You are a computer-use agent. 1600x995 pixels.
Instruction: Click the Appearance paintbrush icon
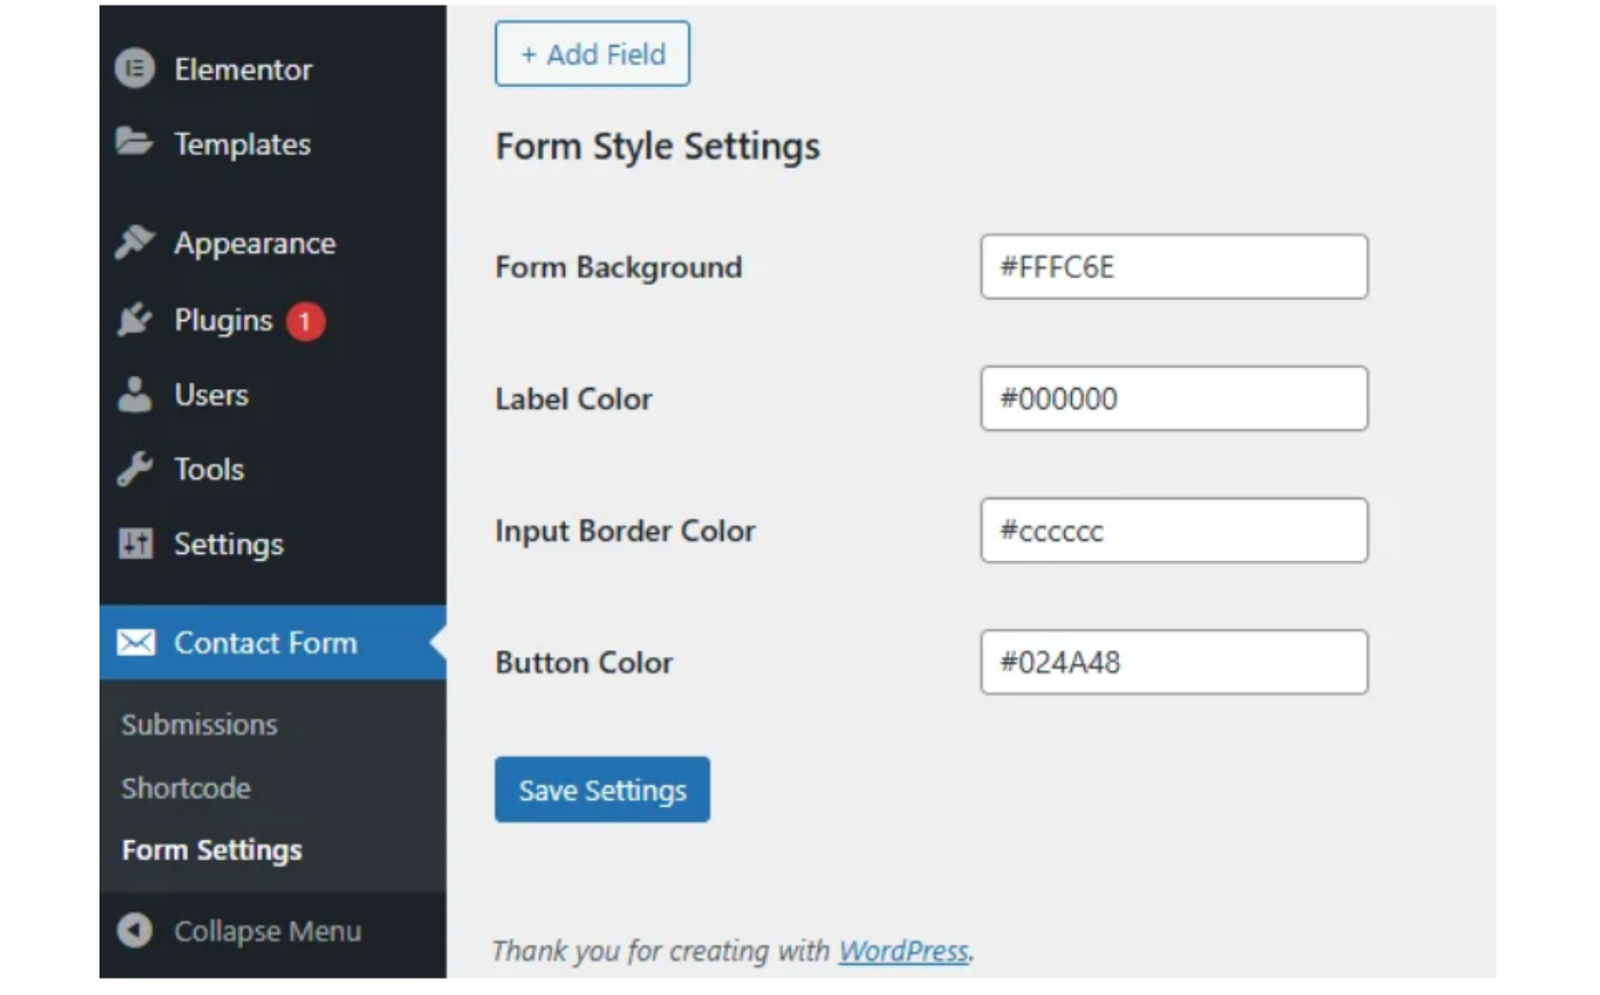[x=135, y=242]
